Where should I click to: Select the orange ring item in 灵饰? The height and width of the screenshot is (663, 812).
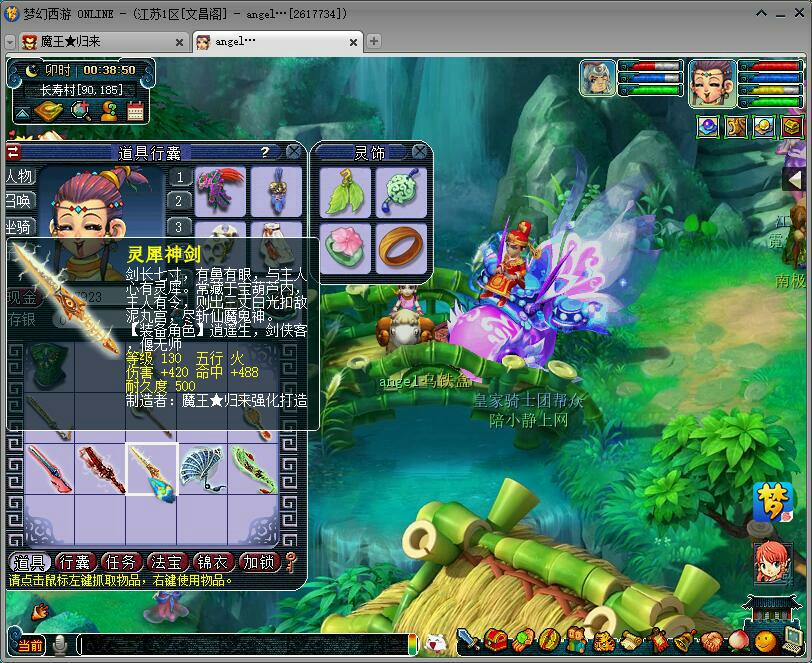(x=401, y=248)
